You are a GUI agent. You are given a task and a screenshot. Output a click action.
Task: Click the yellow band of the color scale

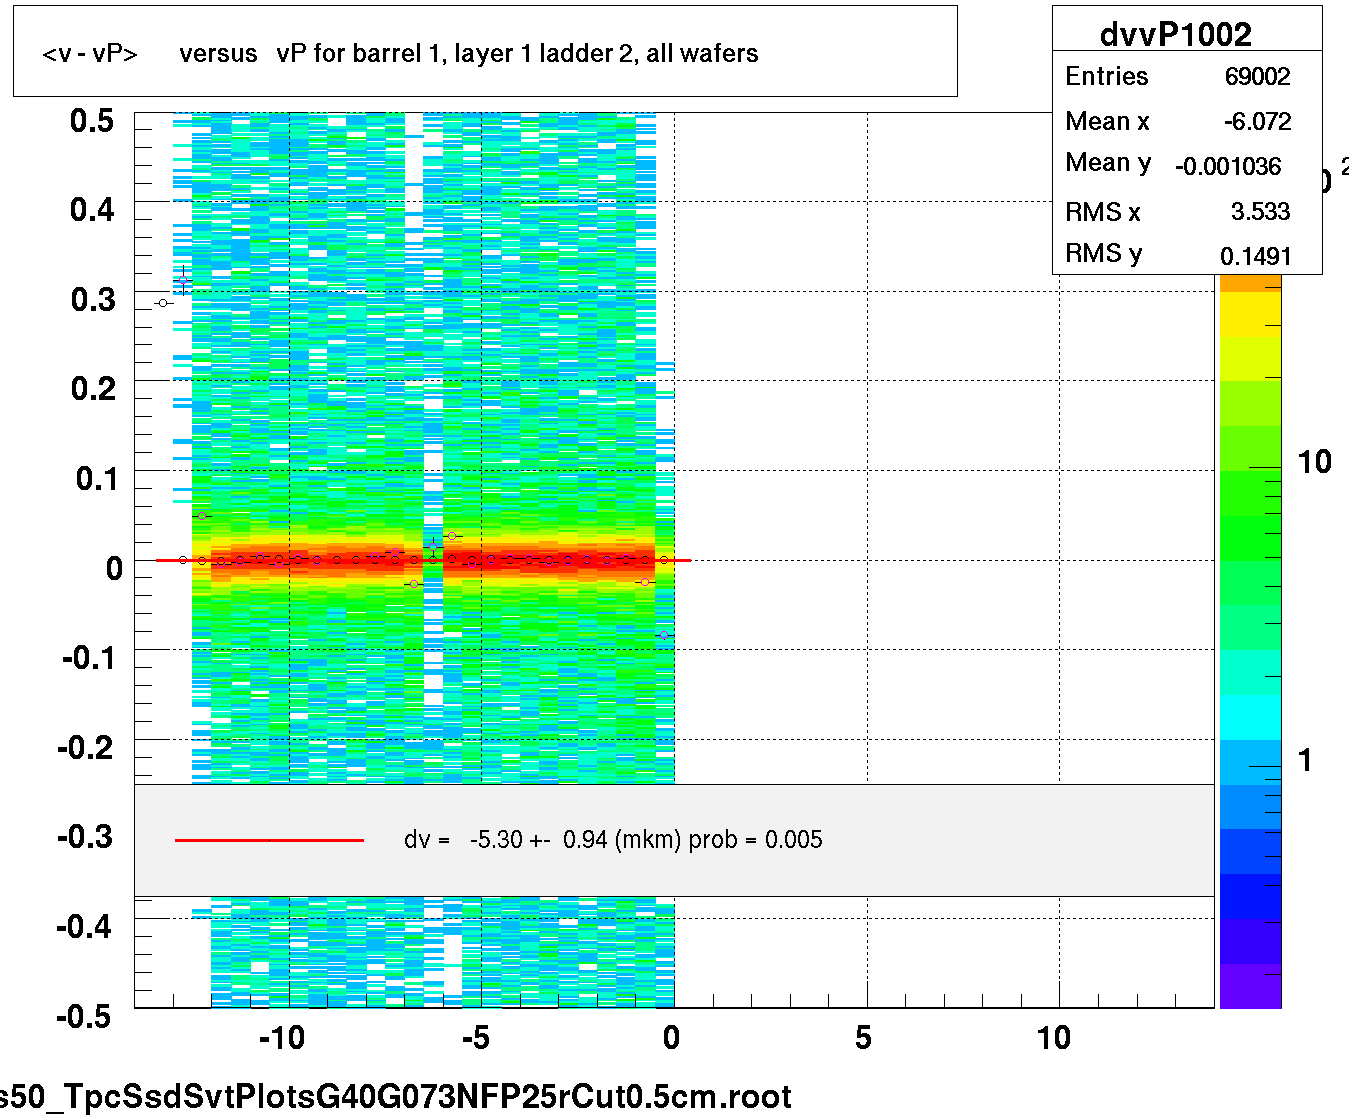point(1250,315)
